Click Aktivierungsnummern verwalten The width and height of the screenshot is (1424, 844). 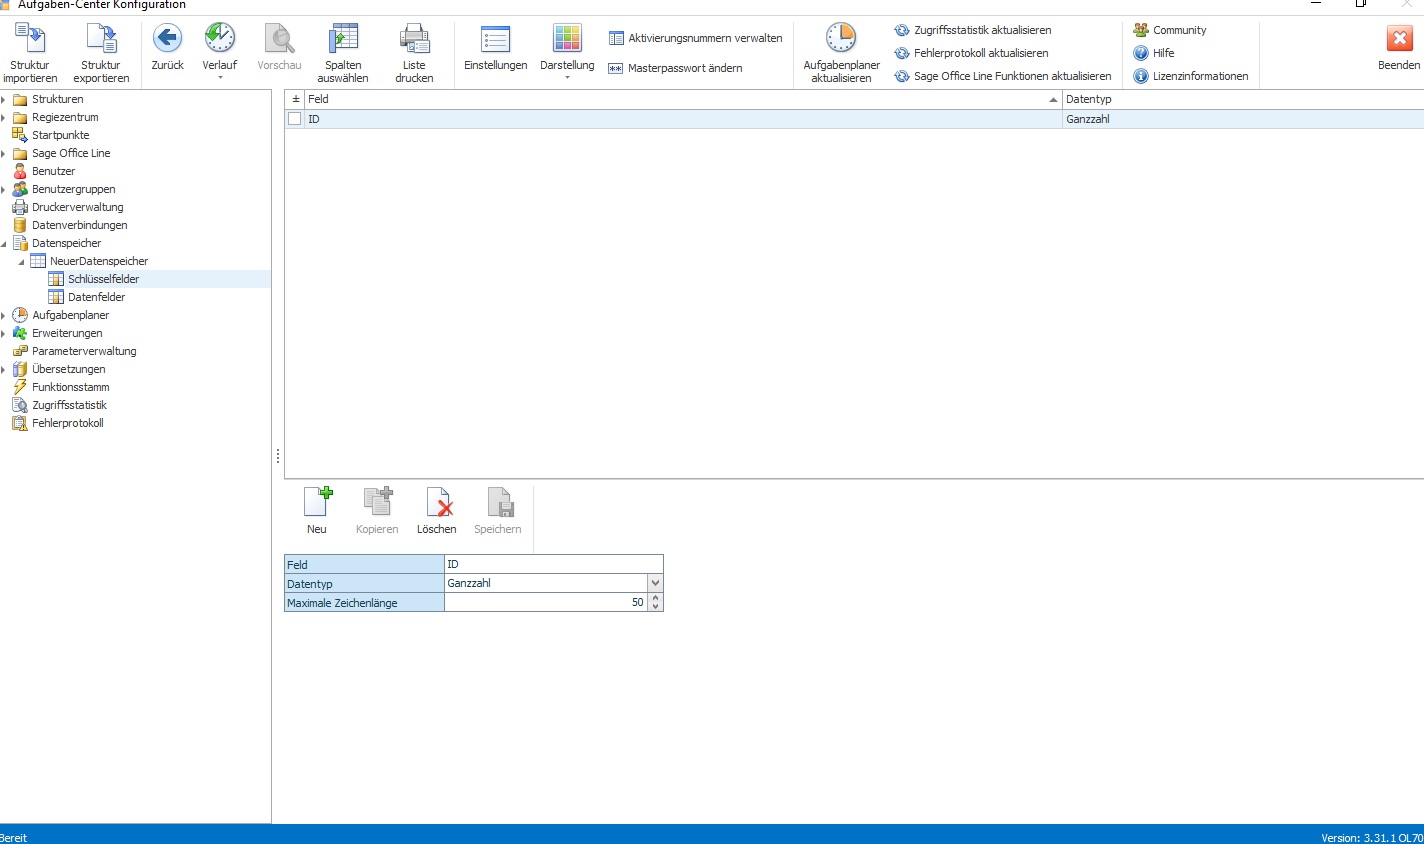696,38
